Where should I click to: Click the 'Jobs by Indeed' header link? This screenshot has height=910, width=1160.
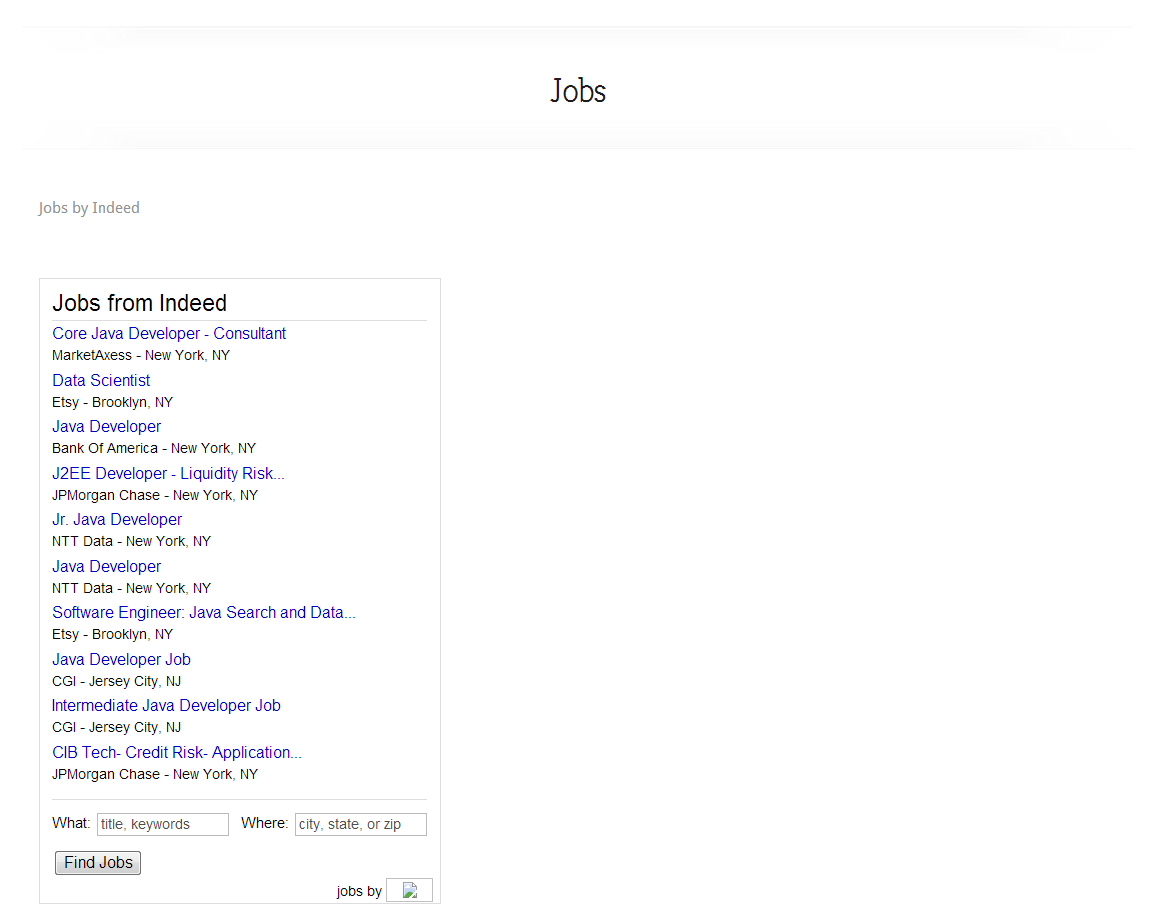(89, 207)
